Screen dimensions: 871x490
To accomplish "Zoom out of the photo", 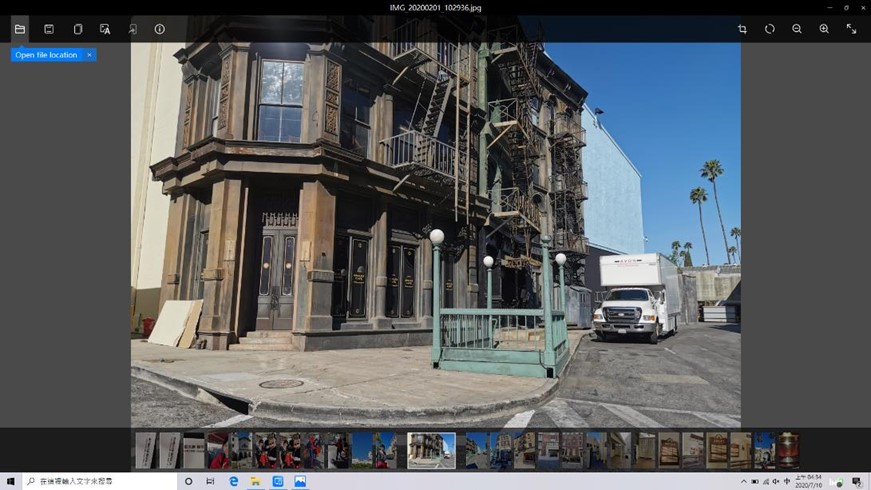I will 797,29.
